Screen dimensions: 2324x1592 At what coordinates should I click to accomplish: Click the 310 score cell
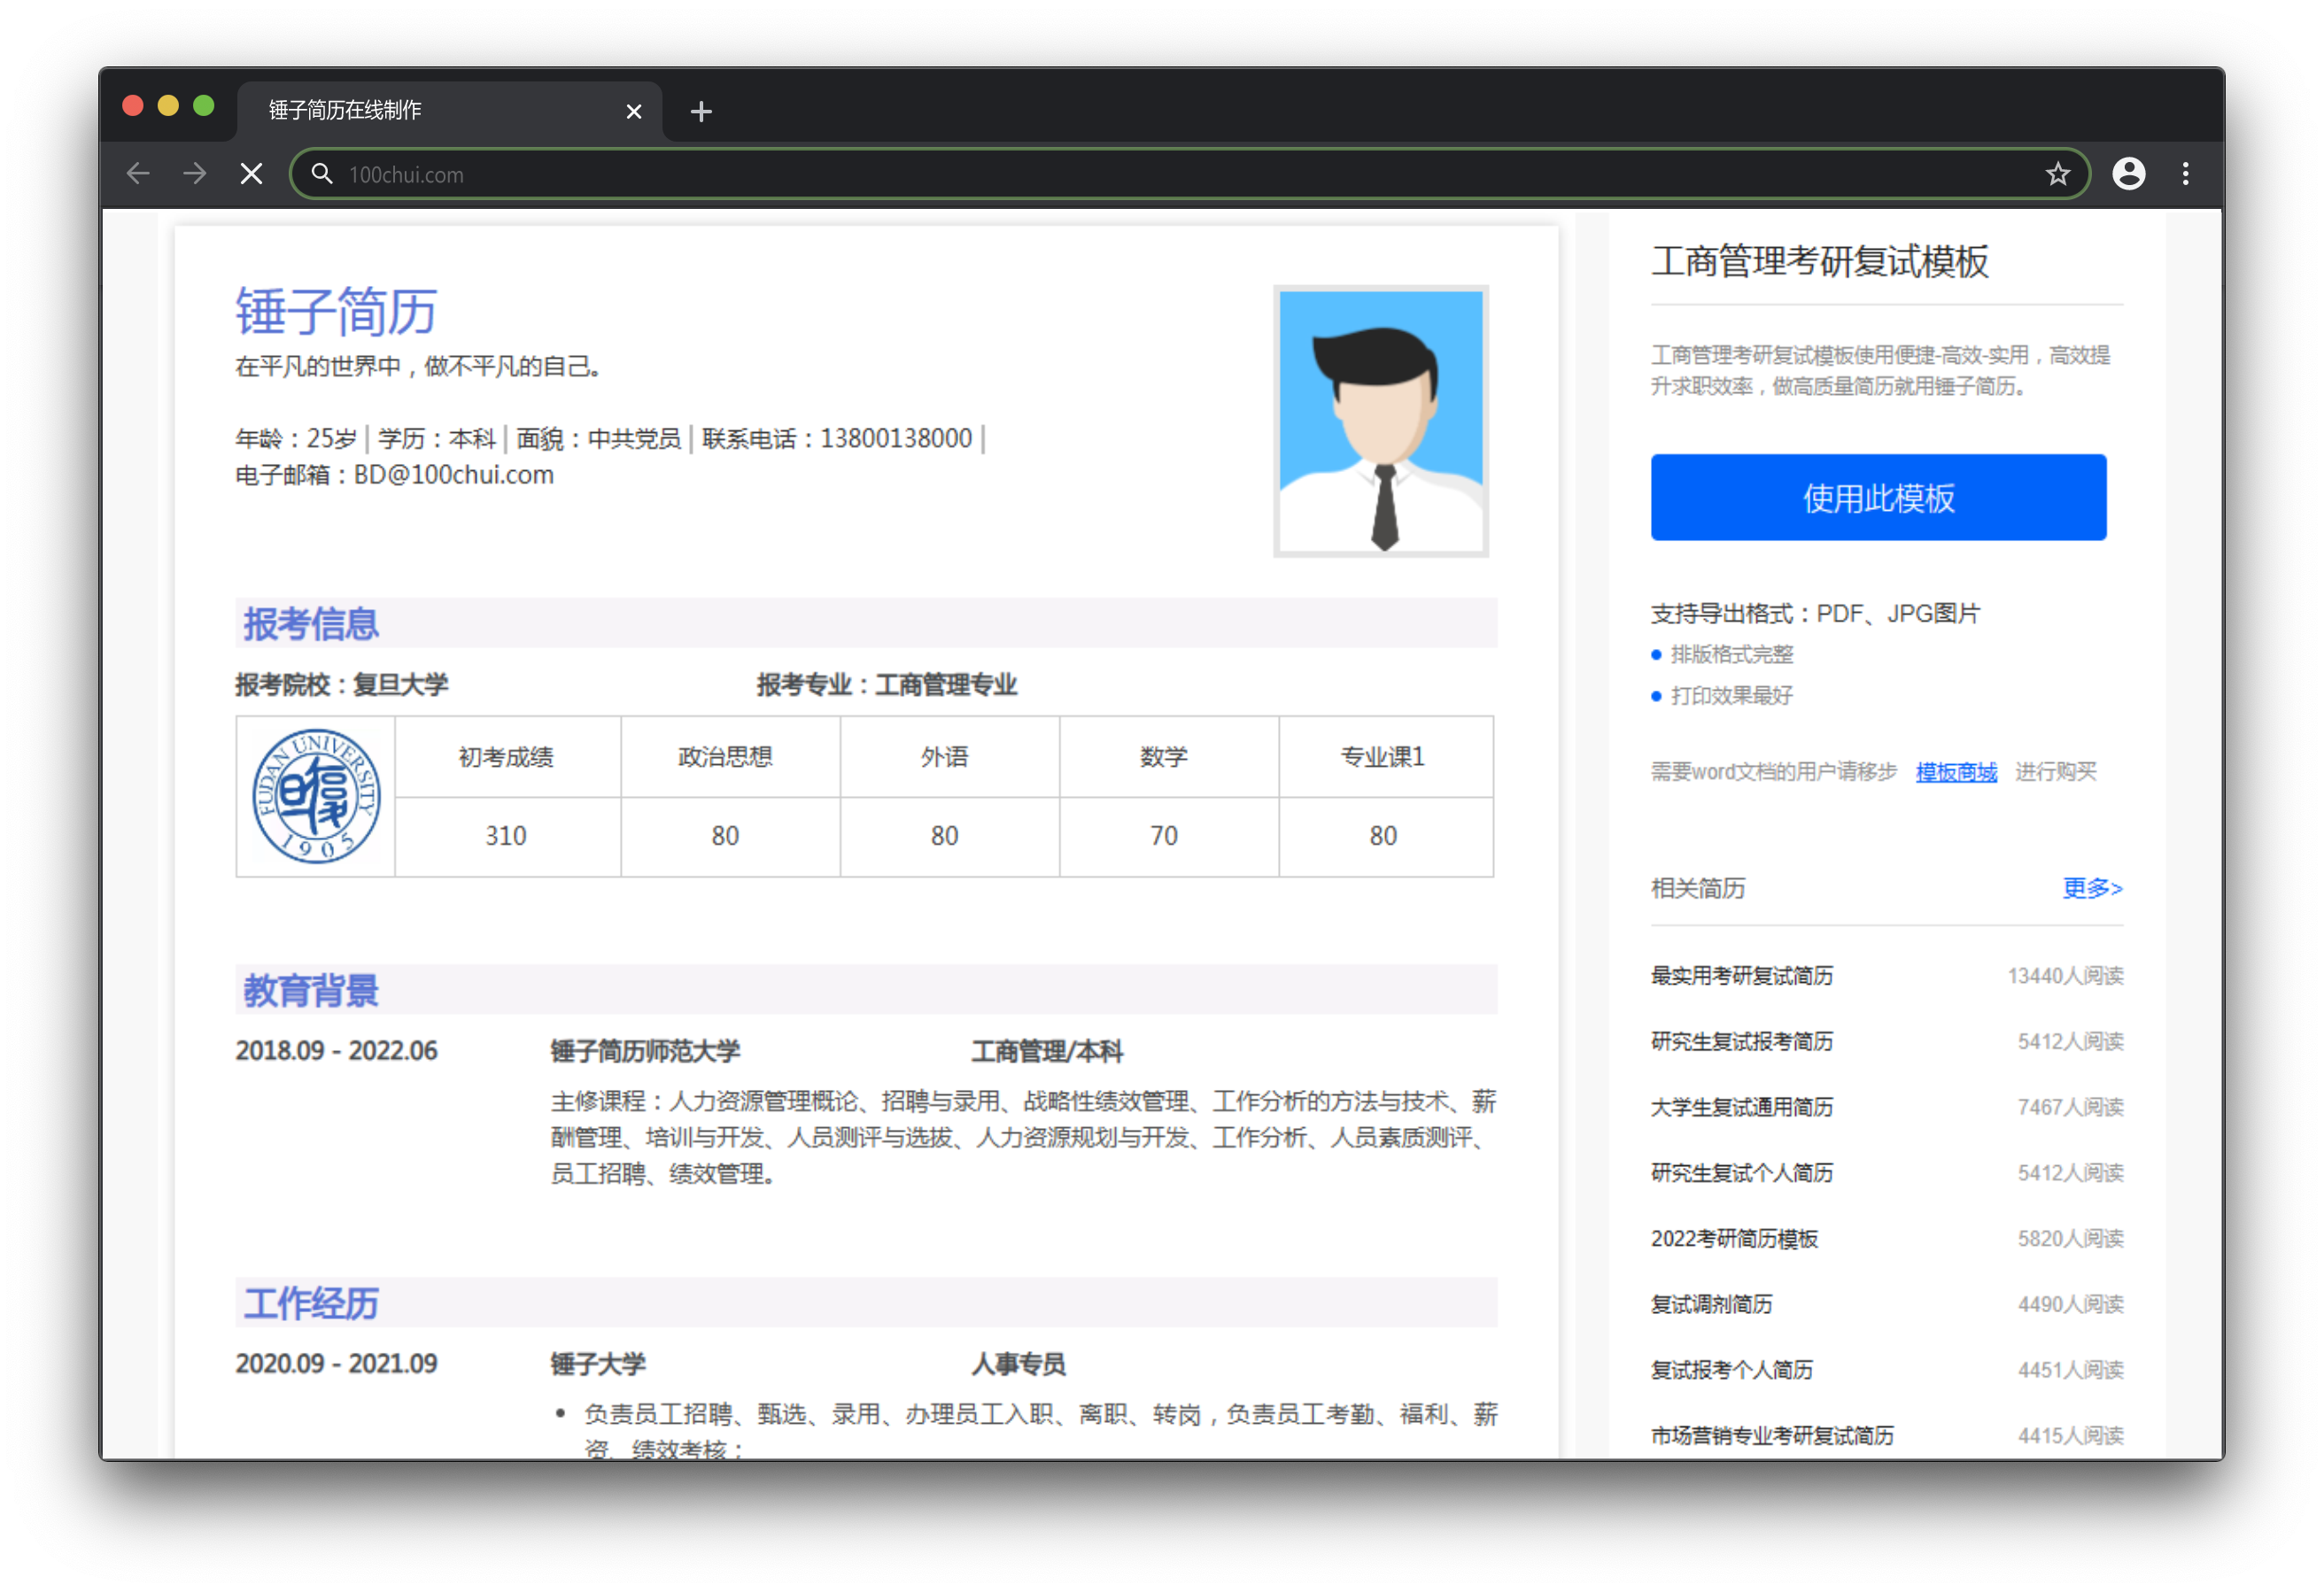pos(507,836)
